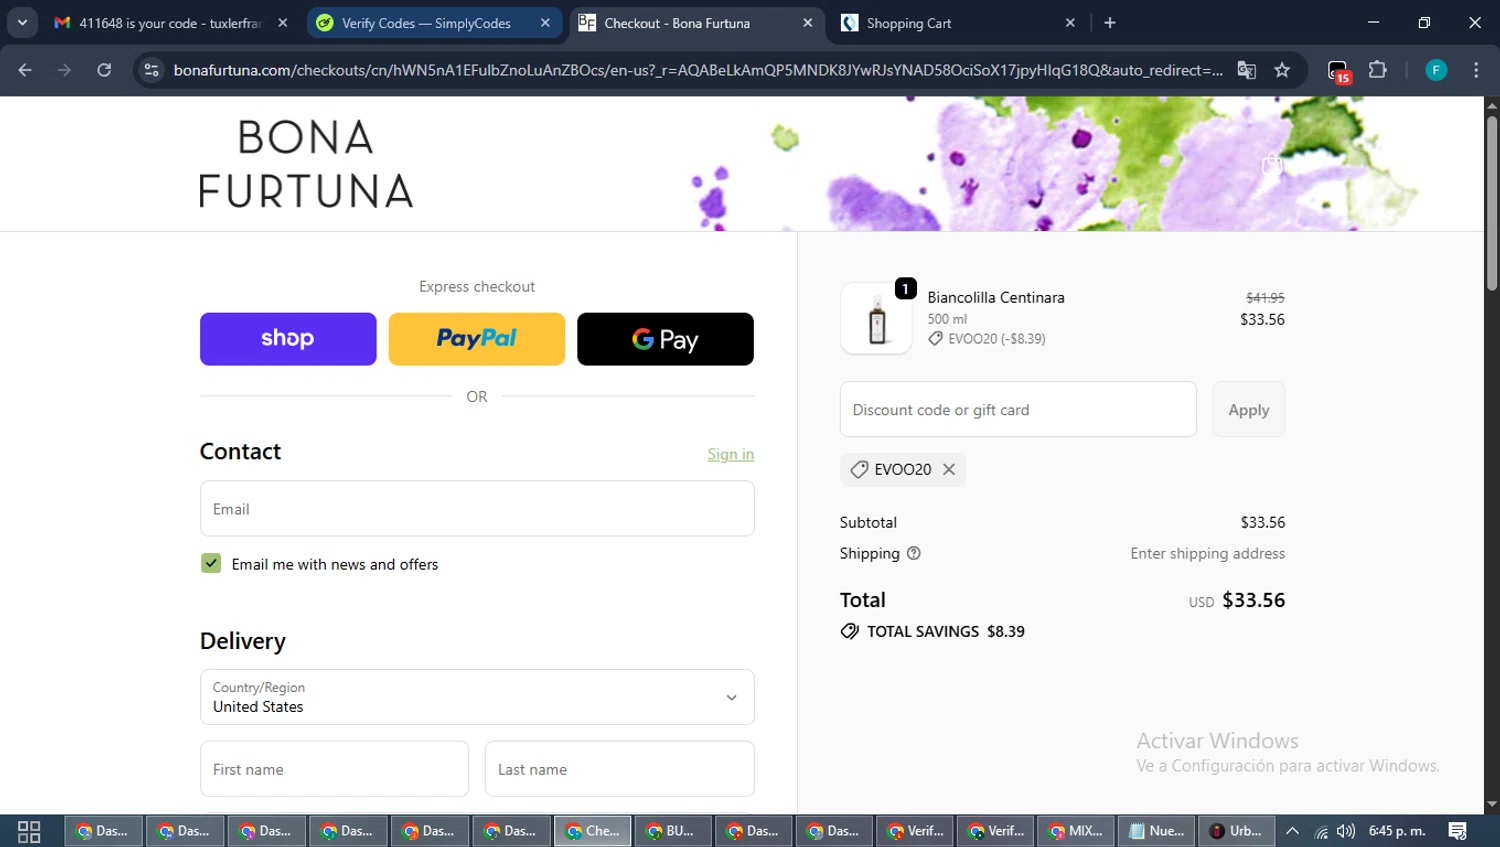Click the browser forward arrow
The width and height of the screenshot is (1500, 847).
pyautogui.click(x=64, y=70)
